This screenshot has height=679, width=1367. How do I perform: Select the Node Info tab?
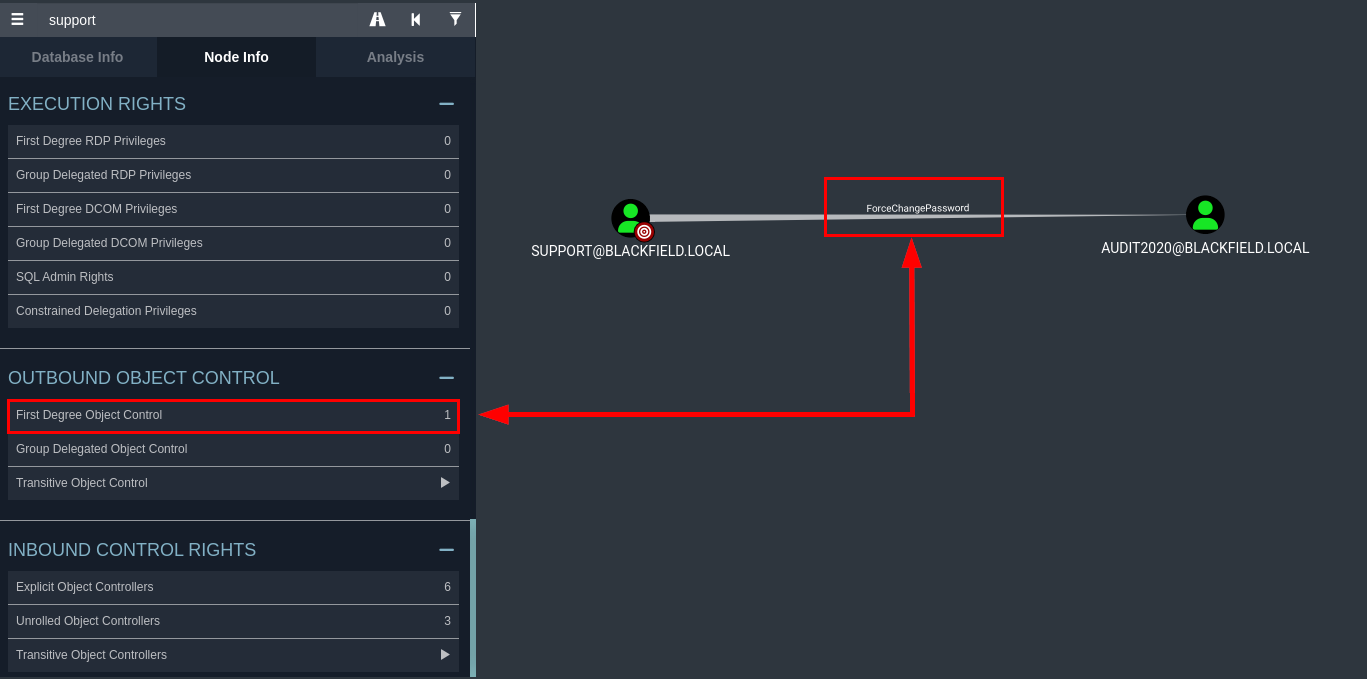click(236, 57)
